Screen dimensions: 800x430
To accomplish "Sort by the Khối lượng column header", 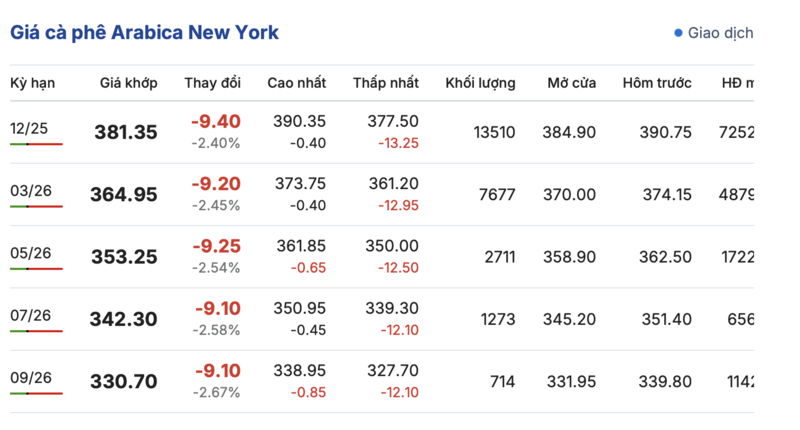I will 480,82.
